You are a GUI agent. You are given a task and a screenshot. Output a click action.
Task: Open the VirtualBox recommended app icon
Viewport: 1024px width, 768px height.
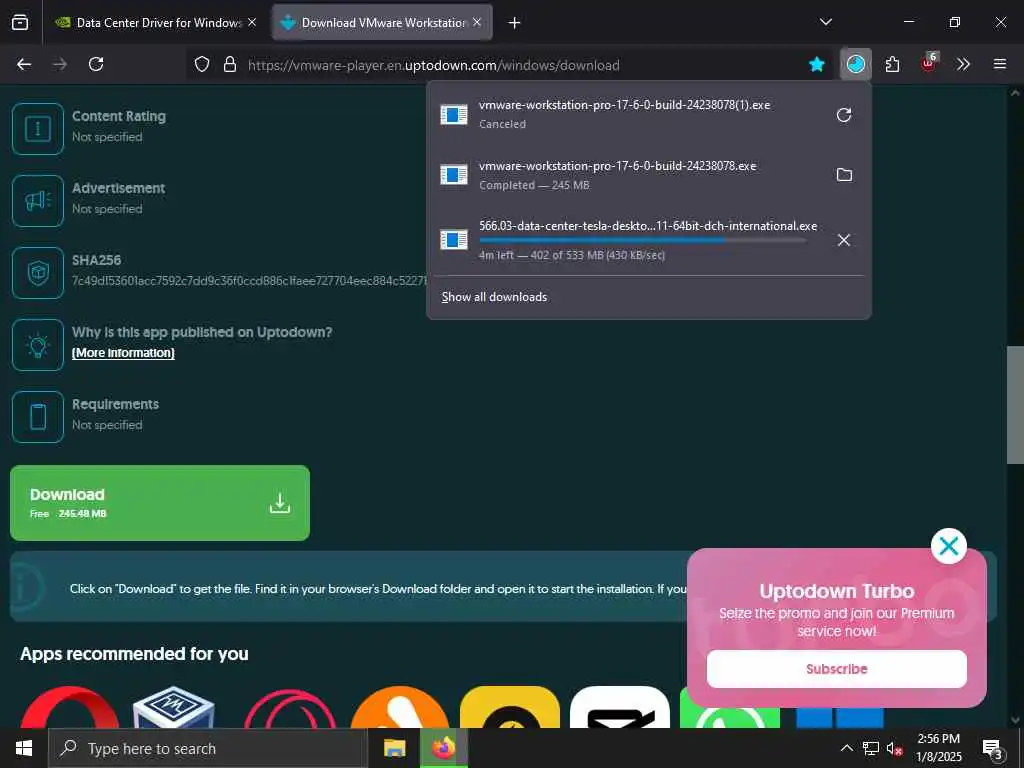(174, 708)
